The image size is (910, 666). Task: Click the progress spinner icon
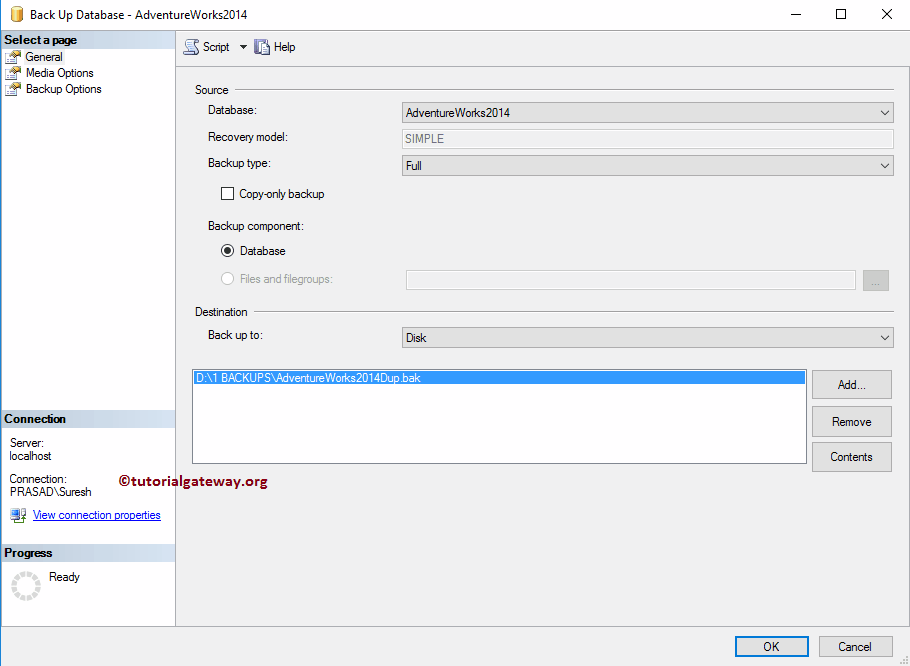coord(26,586)
